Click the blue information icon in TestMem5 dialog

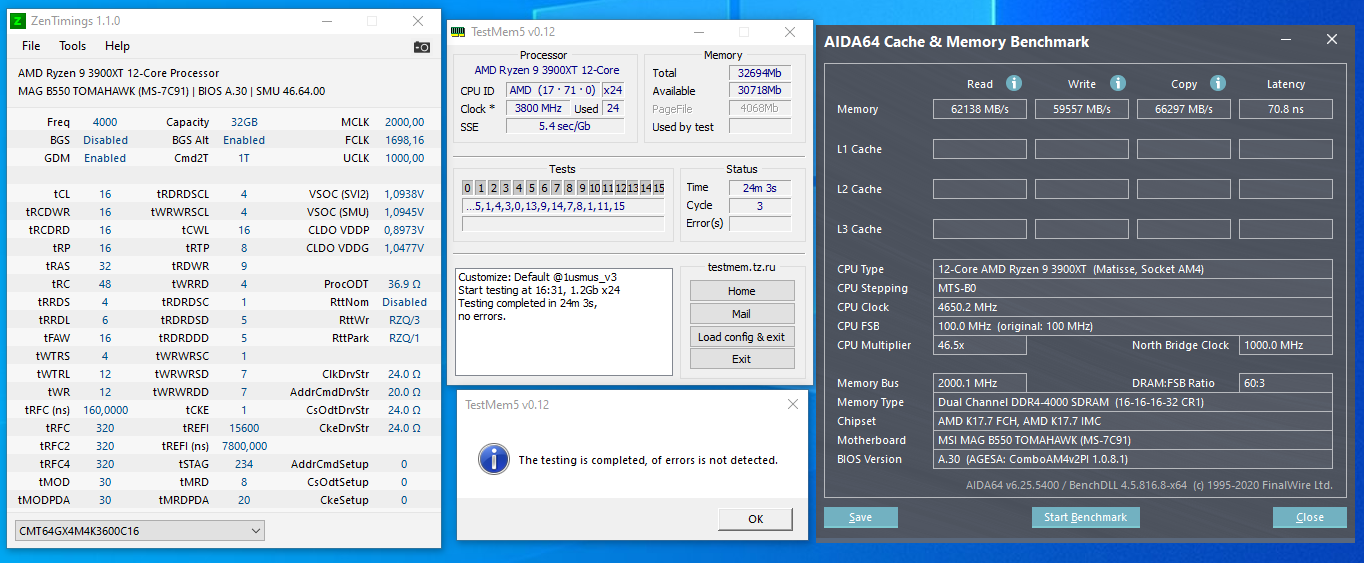coord(494,459)
